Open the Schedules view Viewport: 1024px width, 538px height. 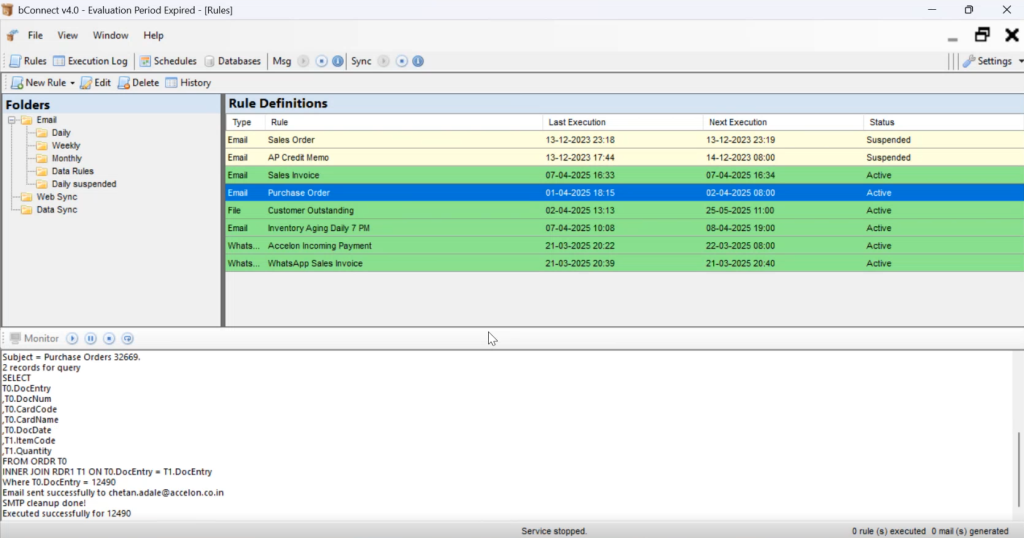(167, 61)
